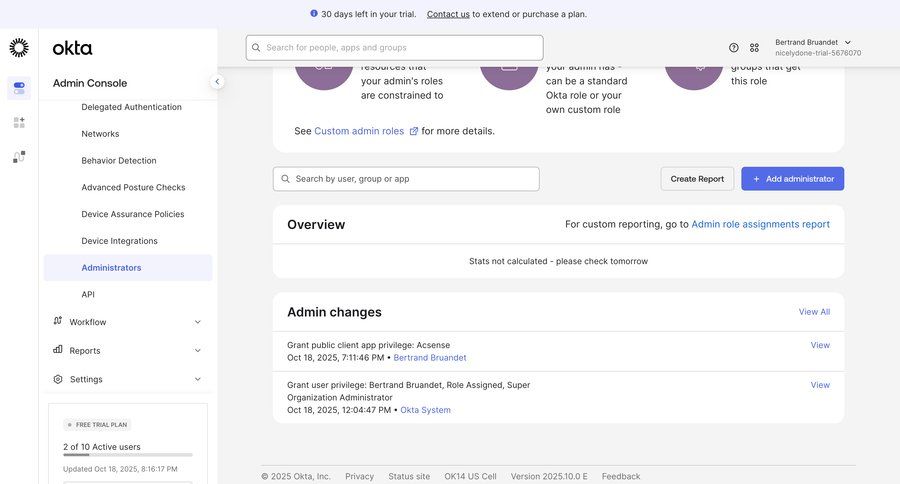The width and height of the screenshot is (900, 484).
Task: Click the Overview heading
Action: [316, 224]
